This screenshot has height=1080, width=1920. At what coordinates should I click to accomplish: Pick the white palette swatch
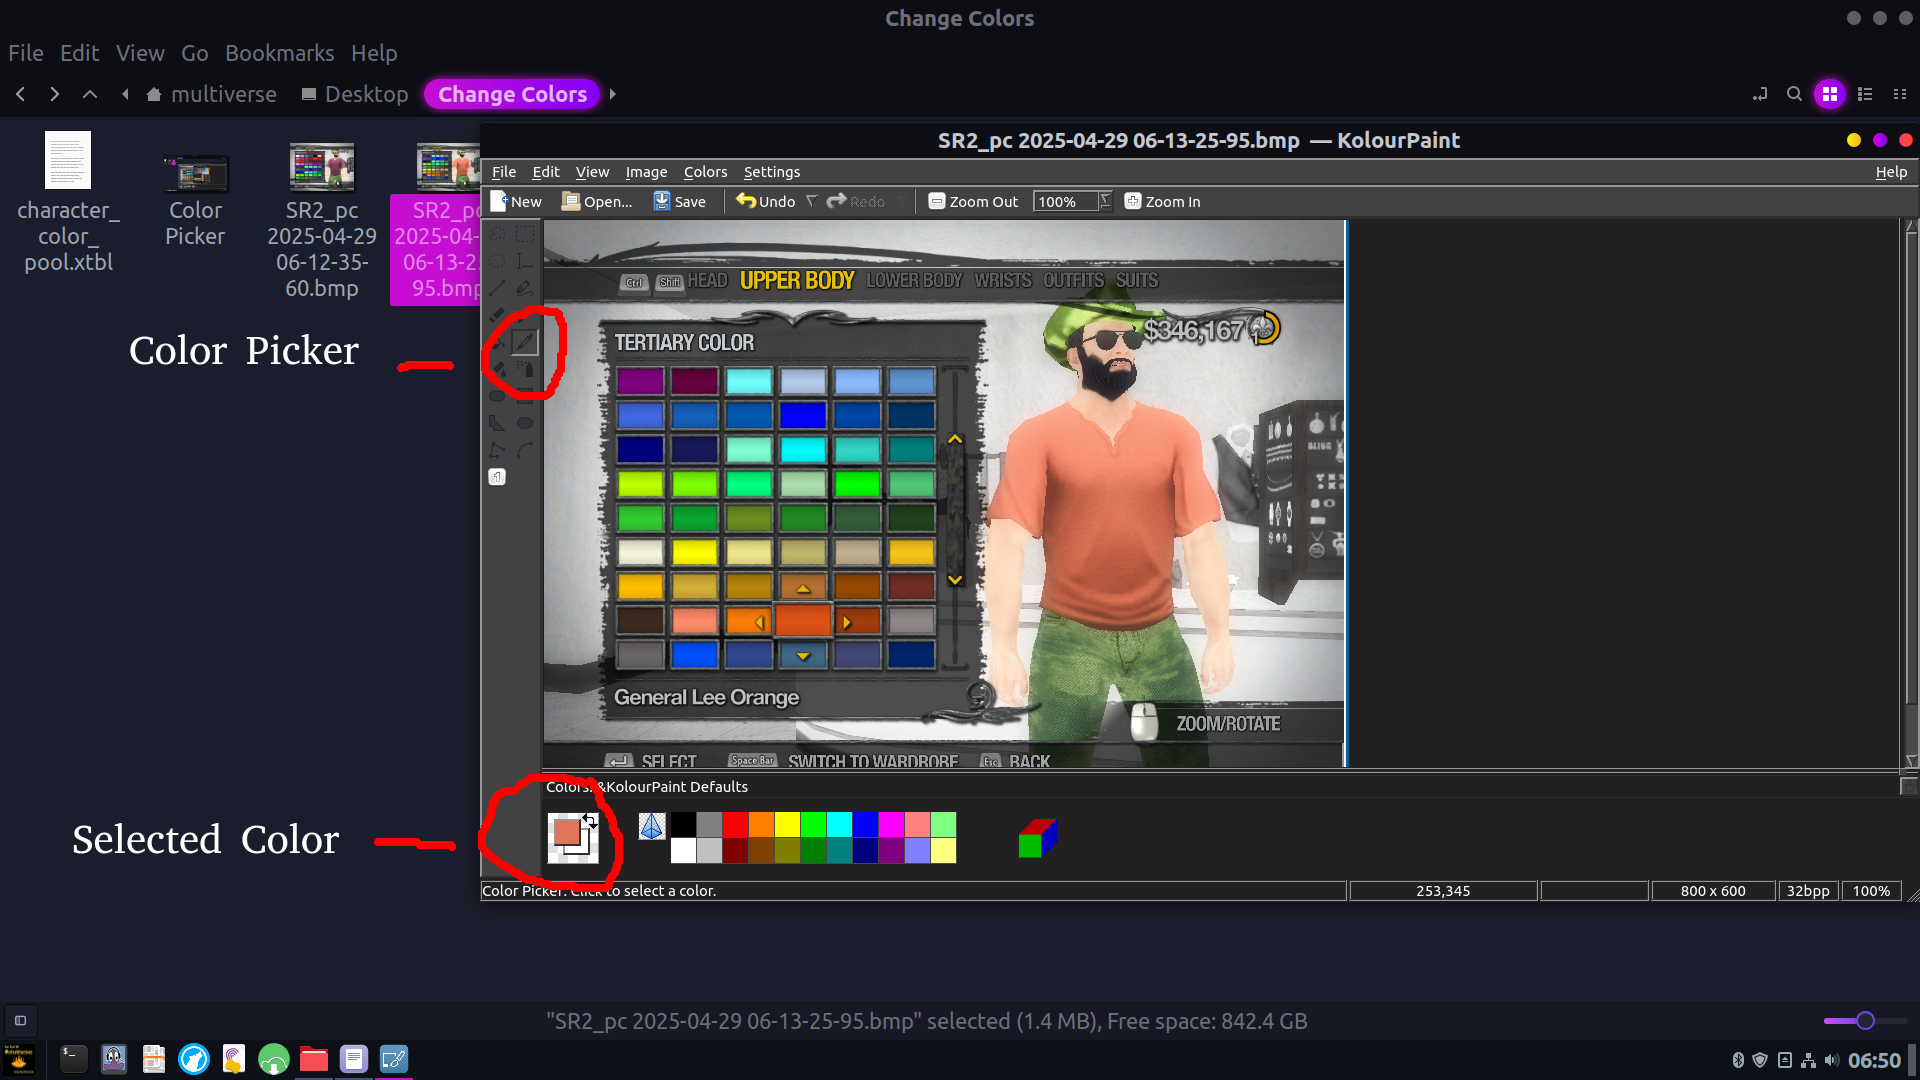(x=684, y=851)
